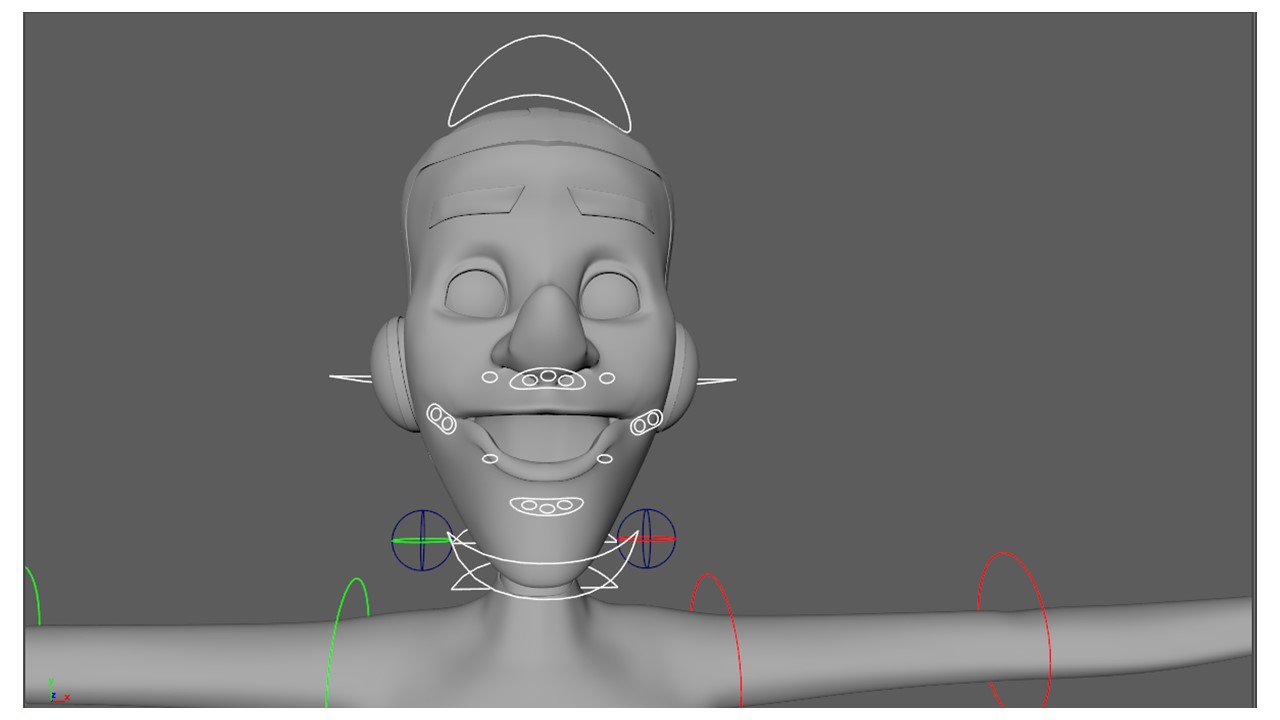
Task: Select the mouth corner control on screen right
Action: [646, 423]
